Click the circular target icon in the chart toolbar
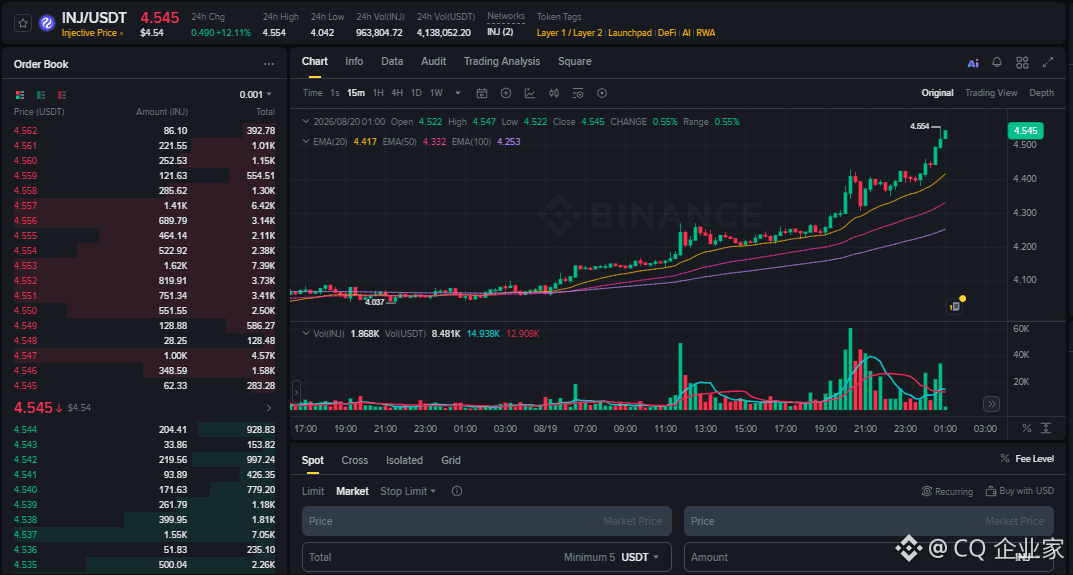The width and height of the screenshot is (1073, 575). 602,93
